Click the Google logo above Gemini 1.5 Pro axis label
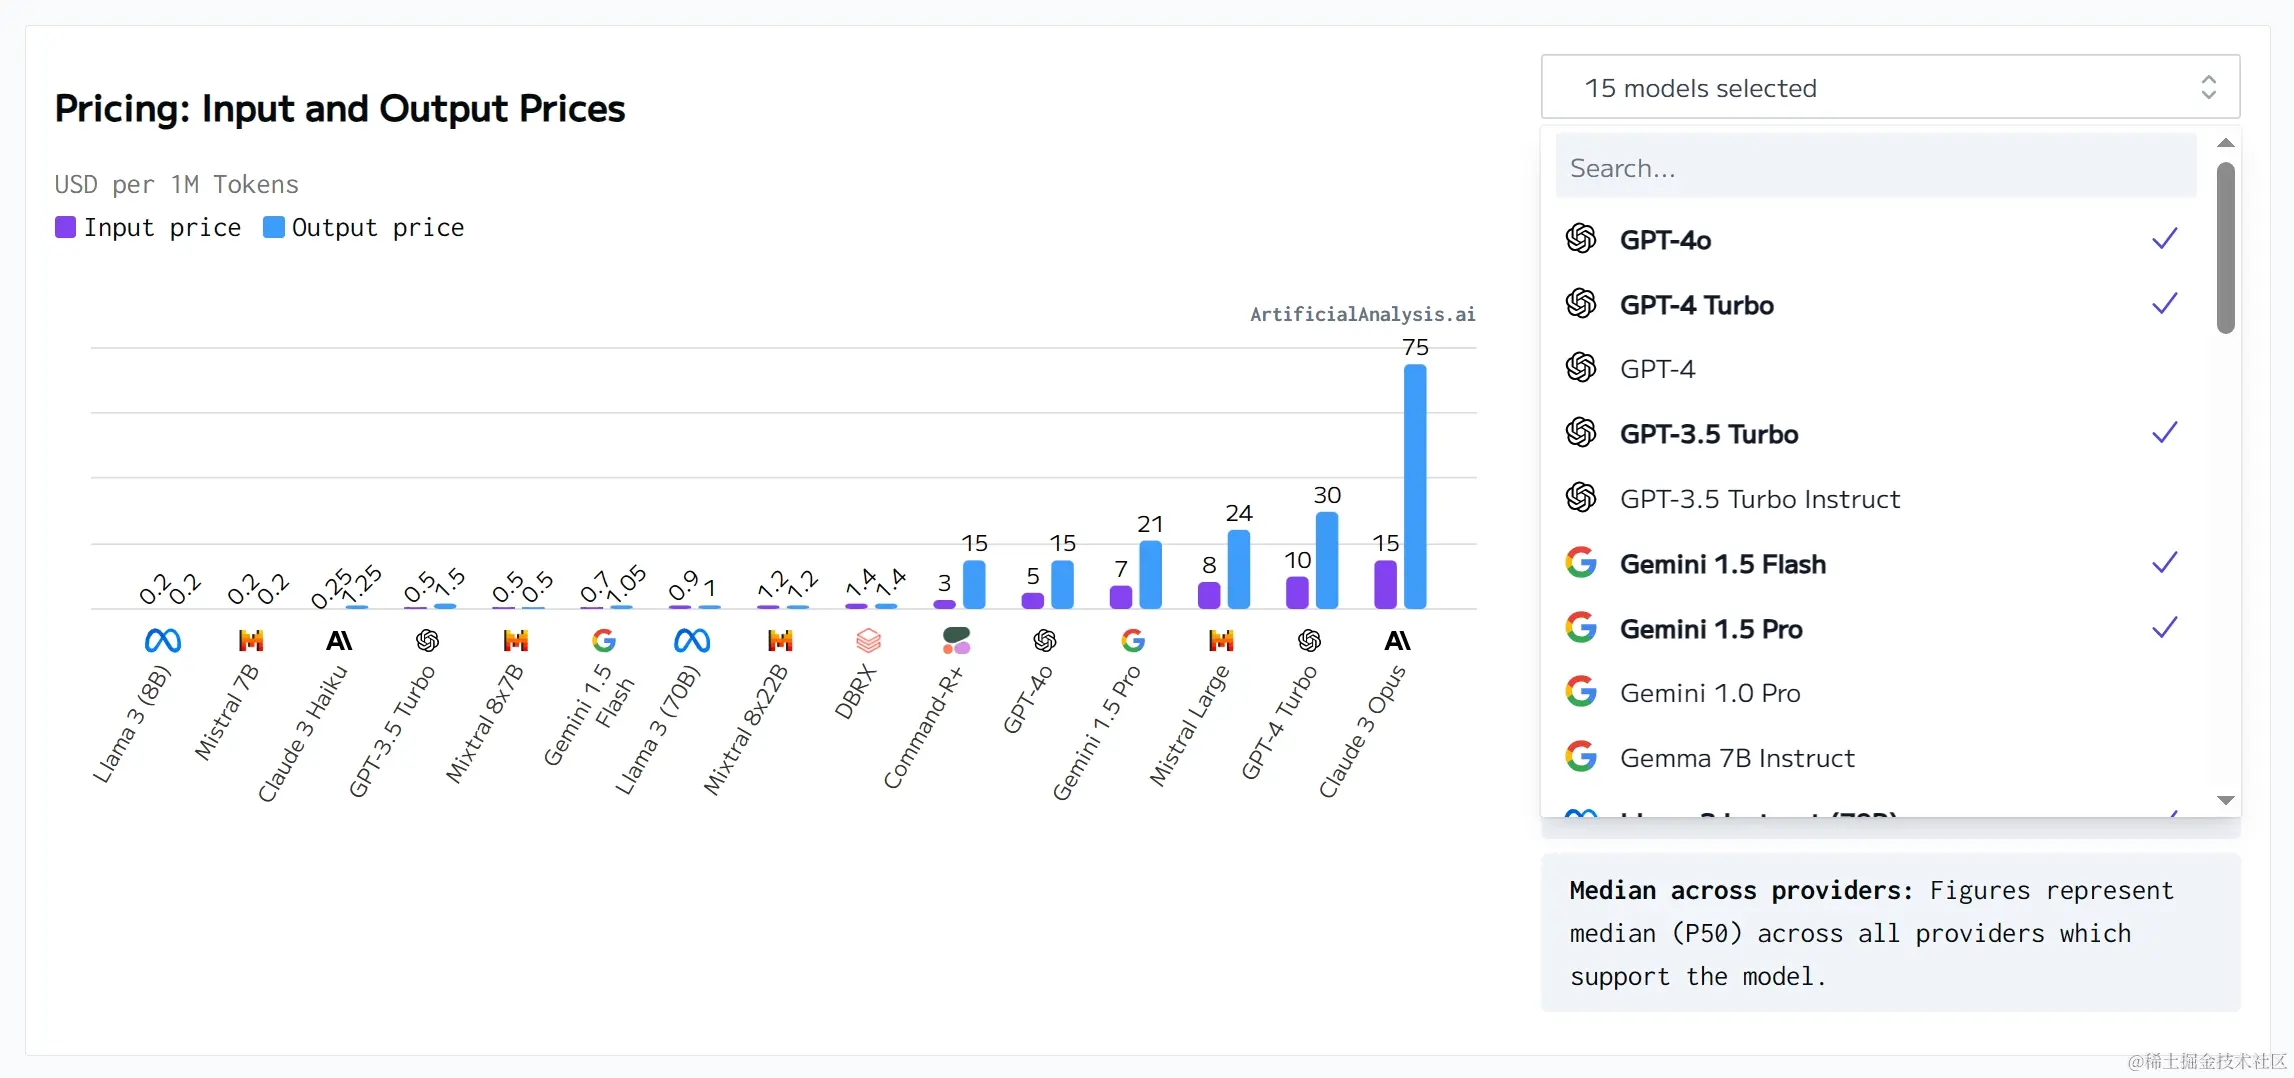 click(1133, 640)
